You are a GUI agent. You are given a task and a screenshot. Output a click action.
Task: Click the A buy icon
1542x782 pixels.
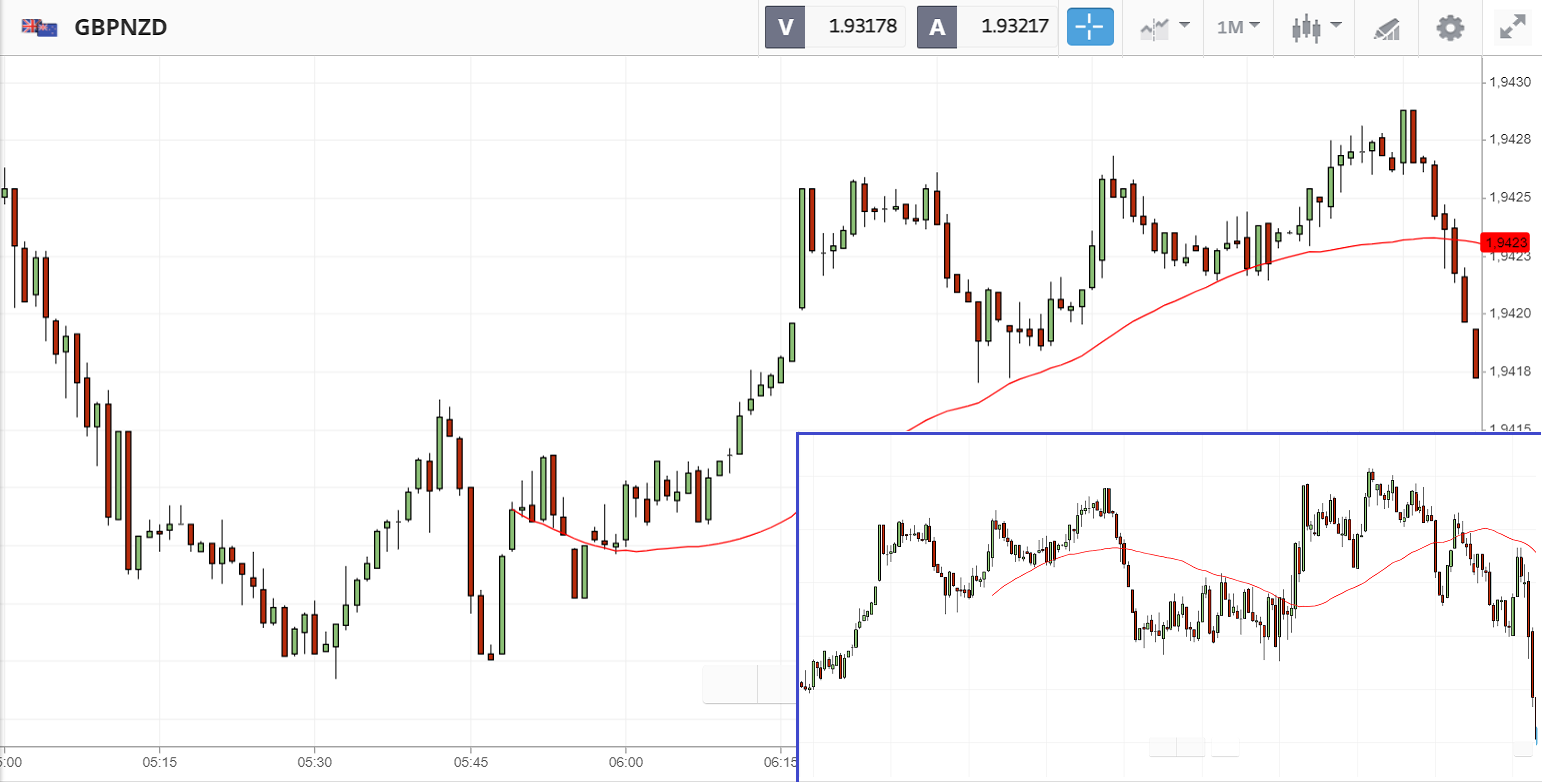(937, 27)
